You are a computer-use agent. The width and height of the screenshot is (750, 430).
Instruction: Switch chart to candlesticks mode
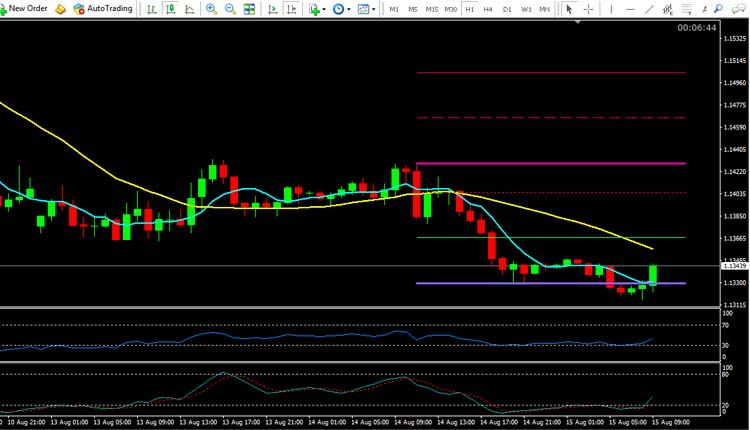click(x=170, y=9)
